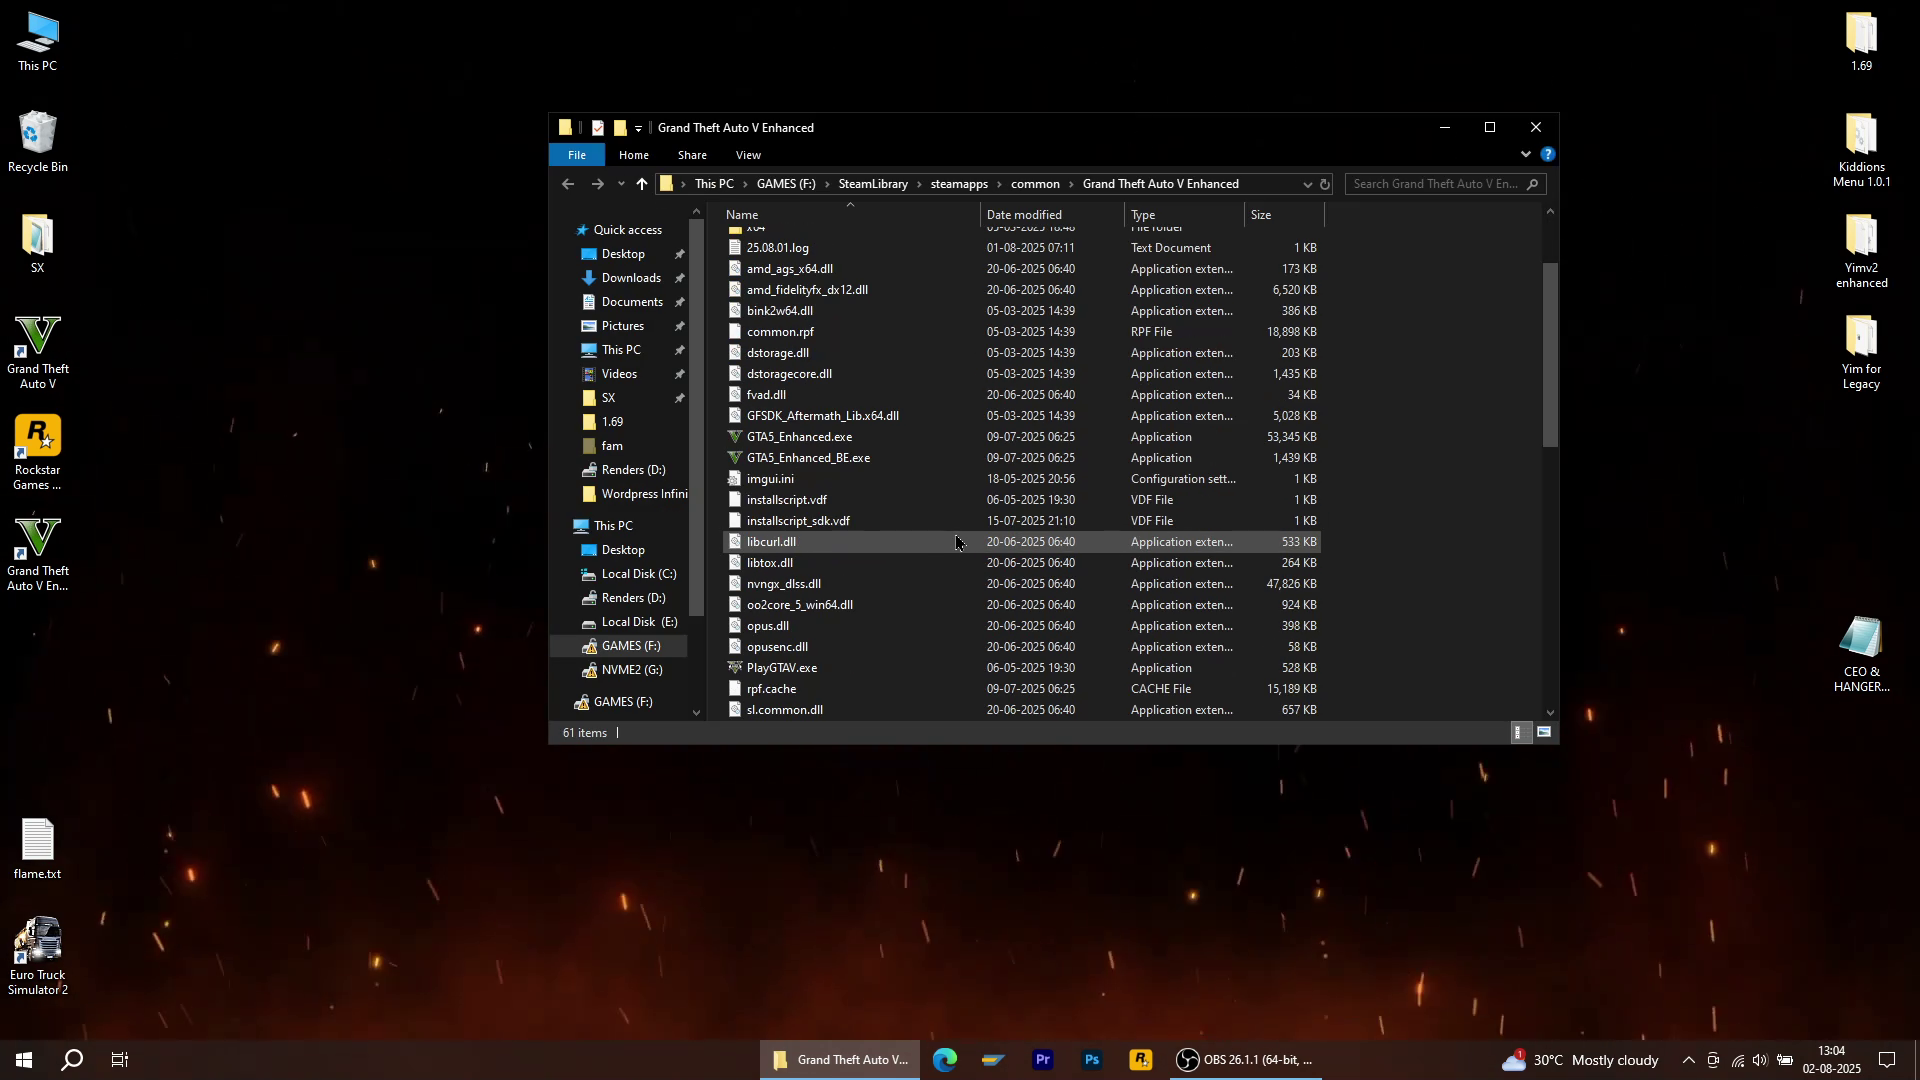Select GTA5_Enhanced_BE.exe file
1920x1080 pixels.
pos(1021,458)
